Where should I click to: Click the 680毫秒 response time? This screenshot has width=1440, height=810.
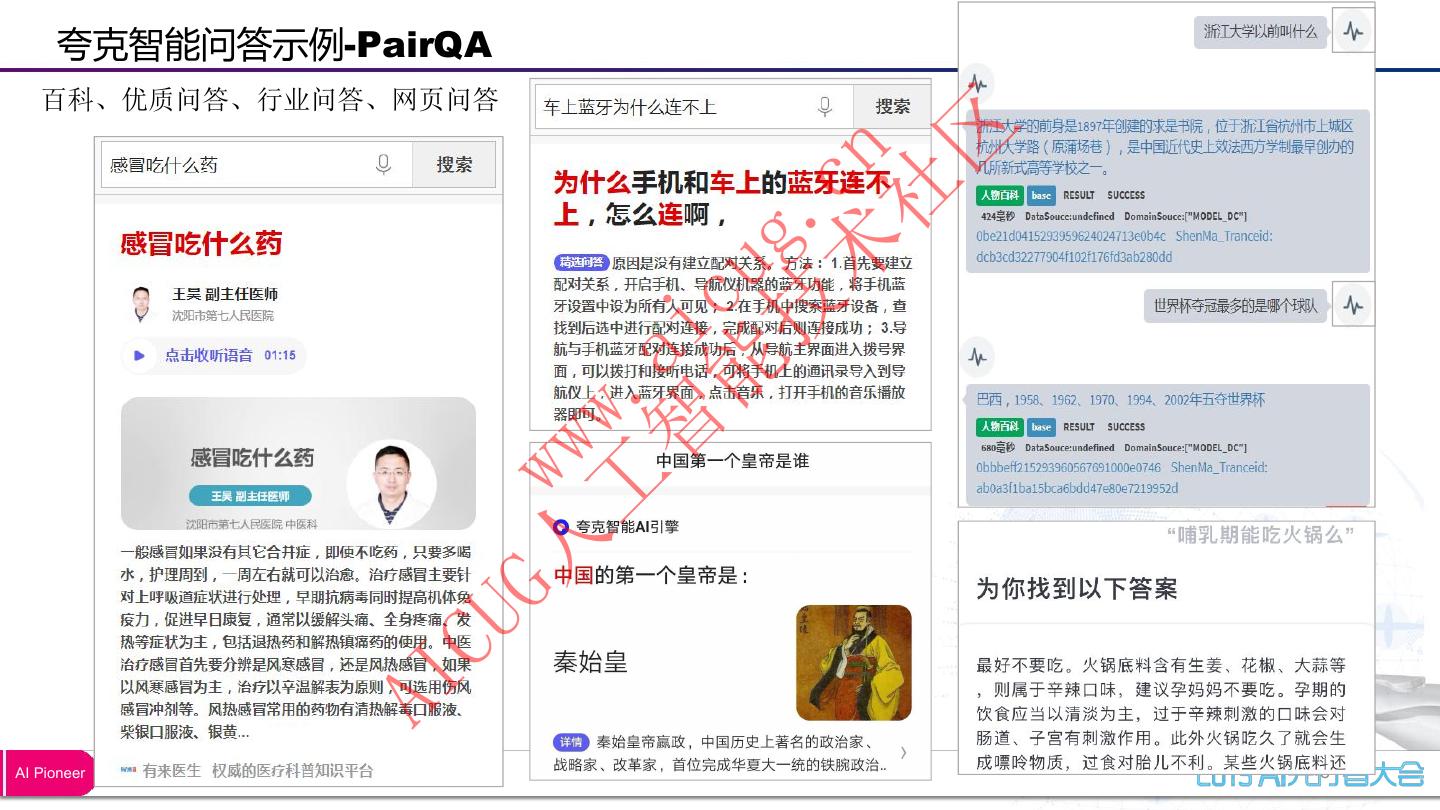click(x=998, y=448)
